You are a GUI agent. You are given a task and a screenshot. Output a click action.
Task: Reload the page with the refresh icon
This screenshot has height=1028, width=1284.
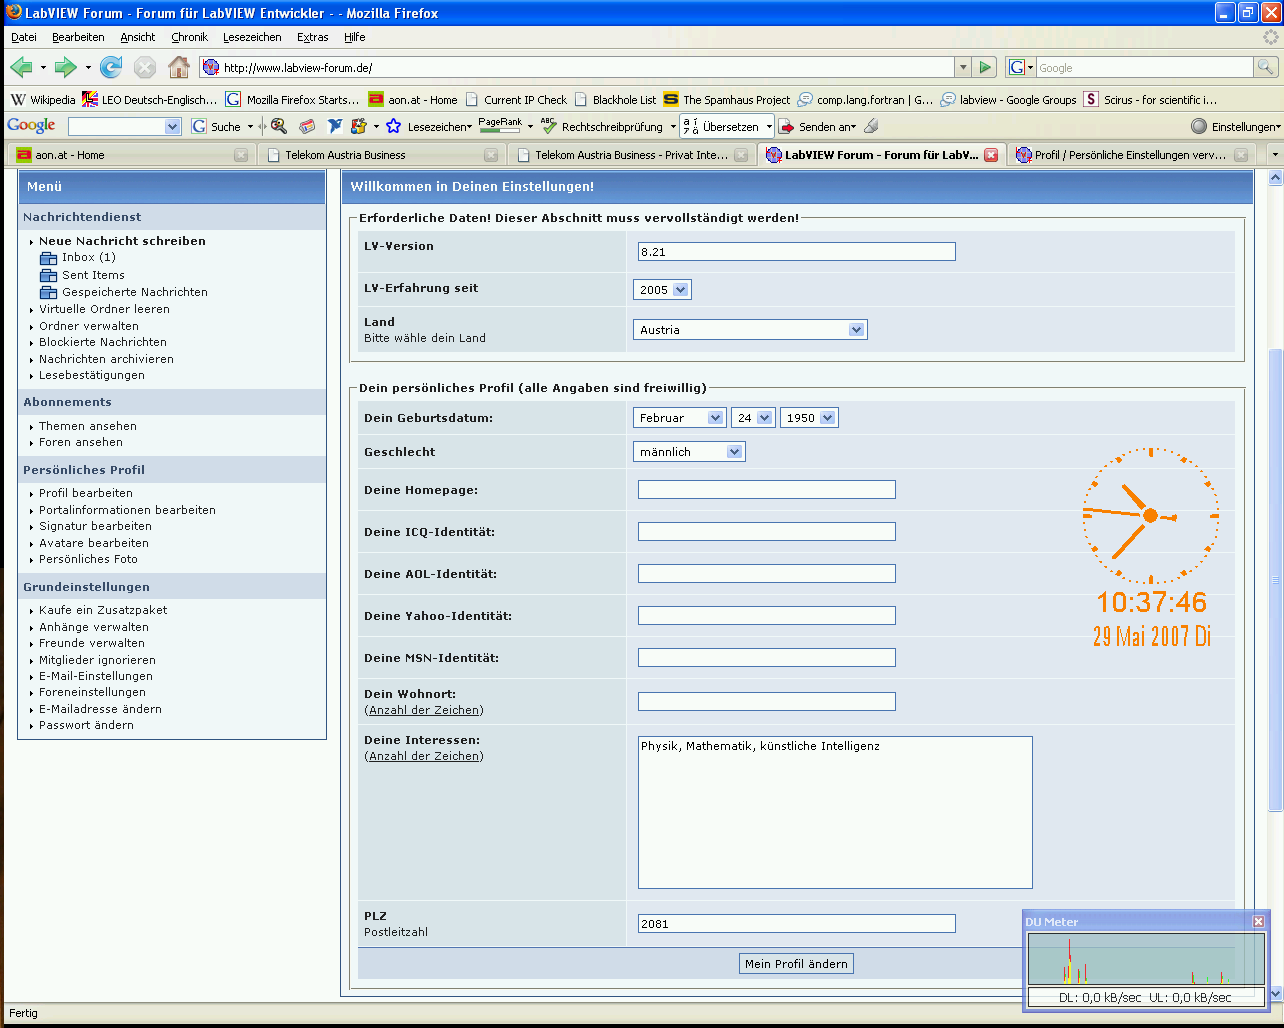pyautogui.click(x=111, y=68)
